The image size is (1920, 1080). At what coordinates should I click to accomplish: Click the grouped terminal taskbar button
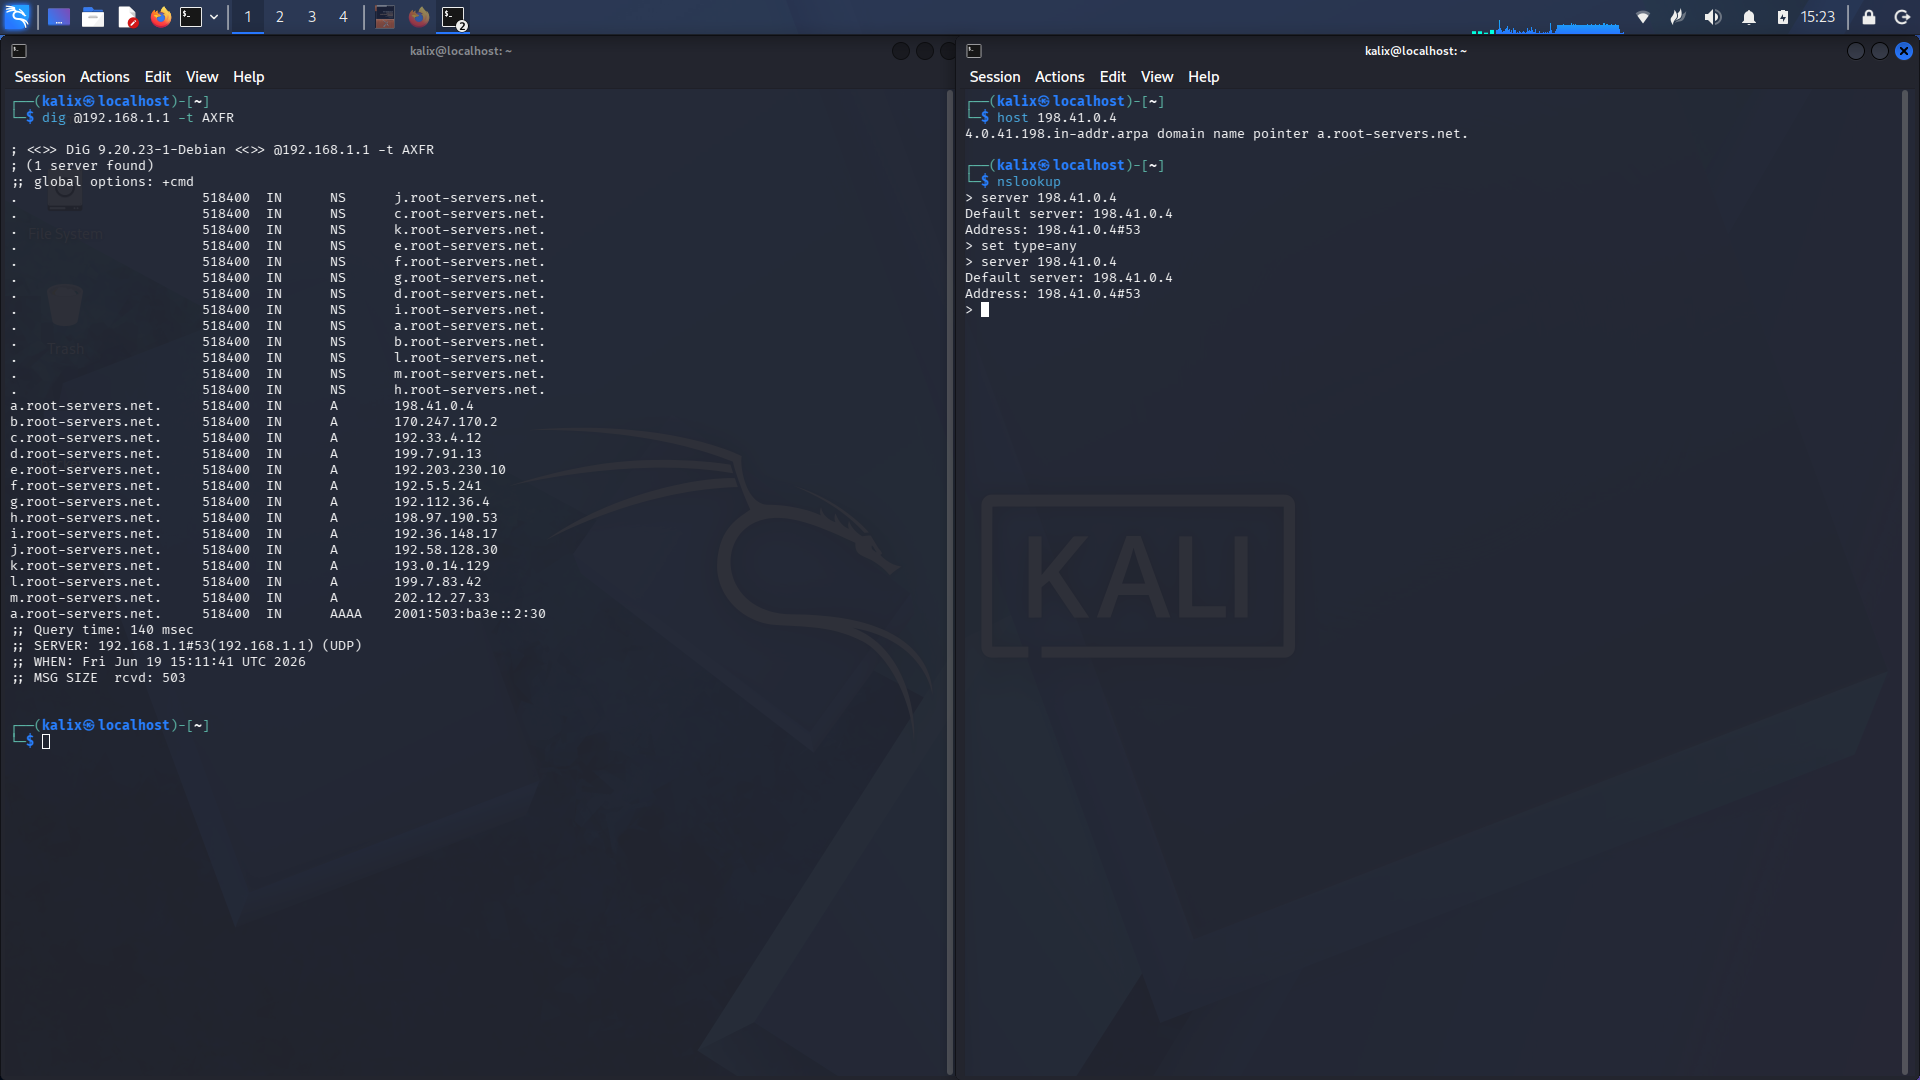coord(454,17)
